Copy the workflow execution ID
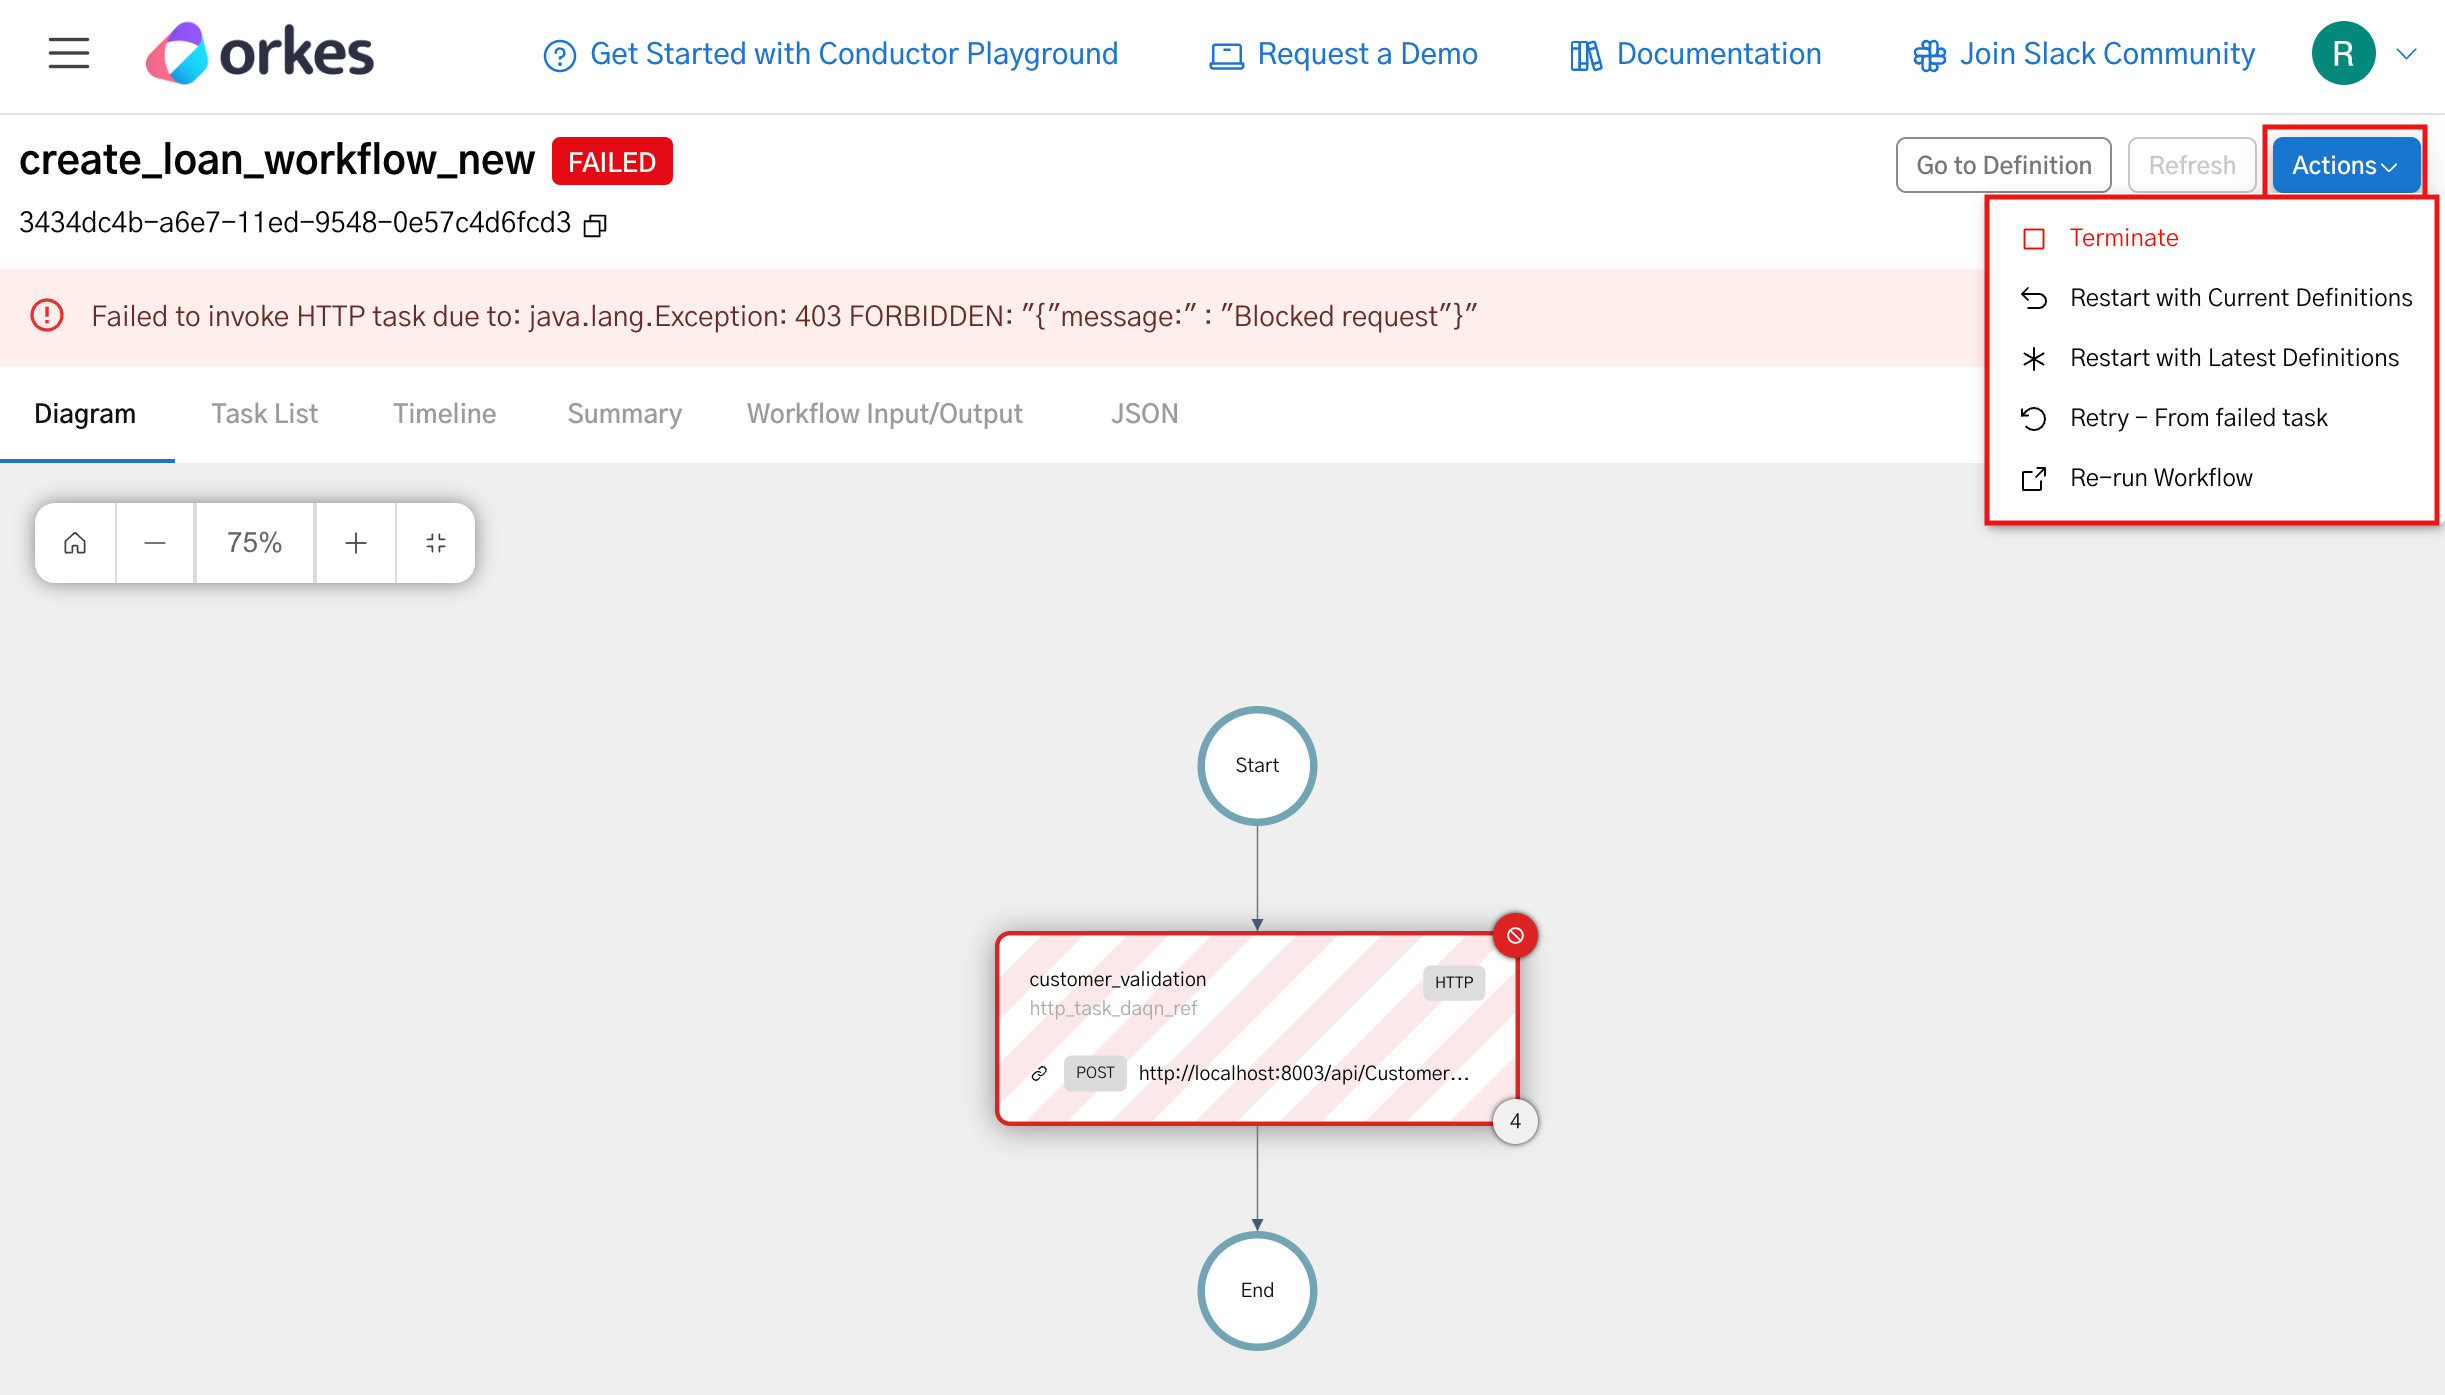Viewport: 2445px width, 1395px height. (594, 223)
